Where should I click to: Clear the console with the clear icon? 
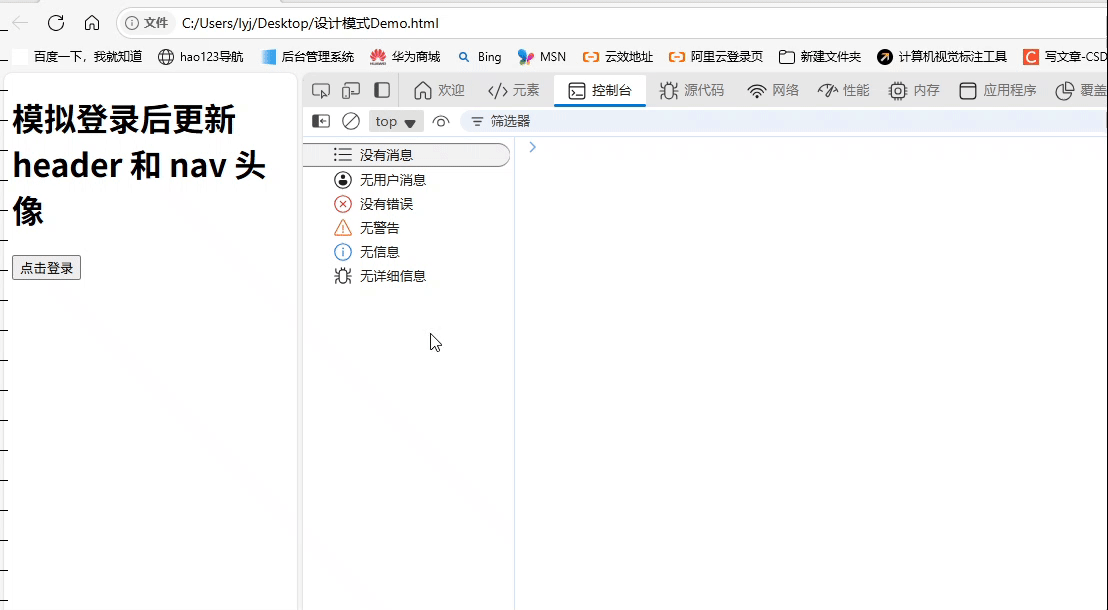[351, 121]
